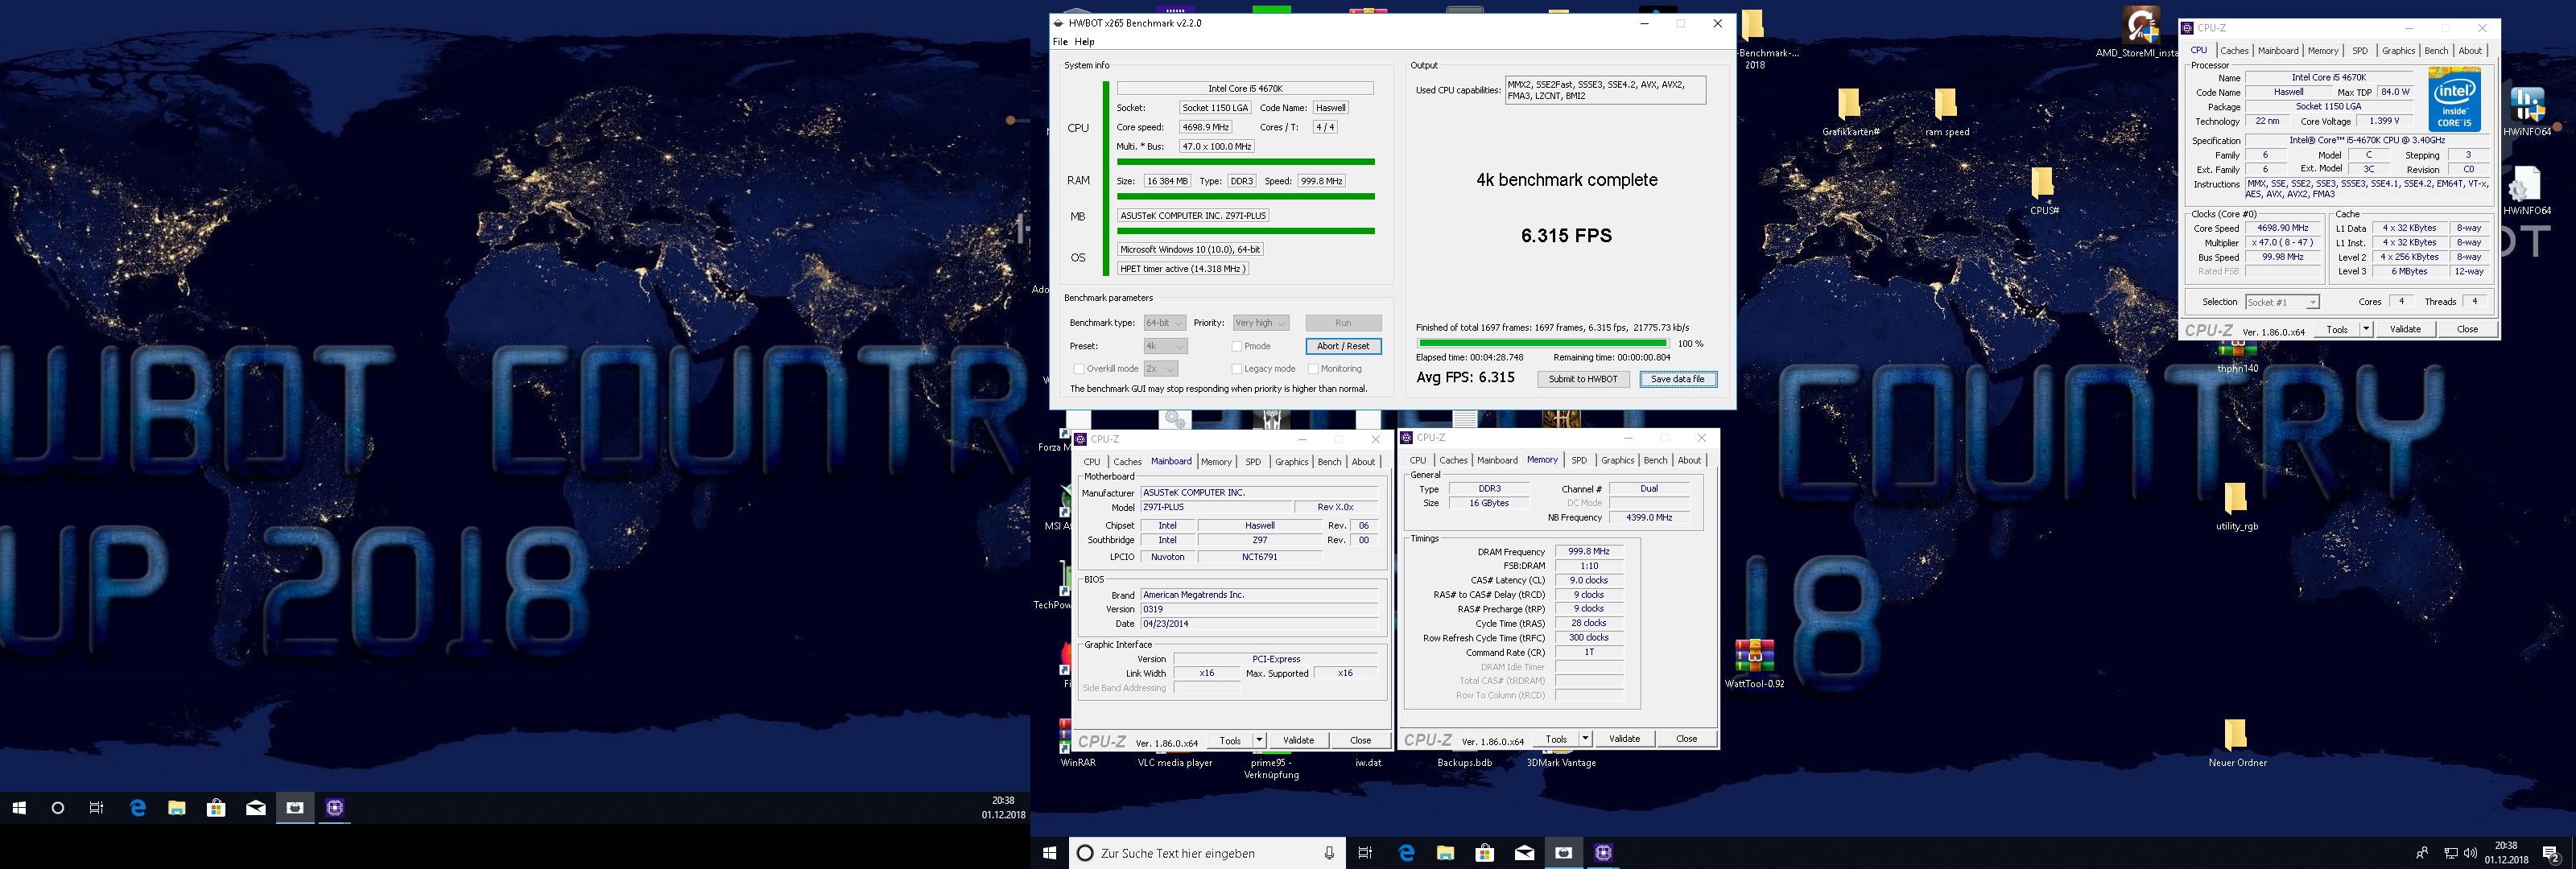
Task: Expand the Tools arrow in the Mainboard CPU-Z window
Action: coord(1259,741)
